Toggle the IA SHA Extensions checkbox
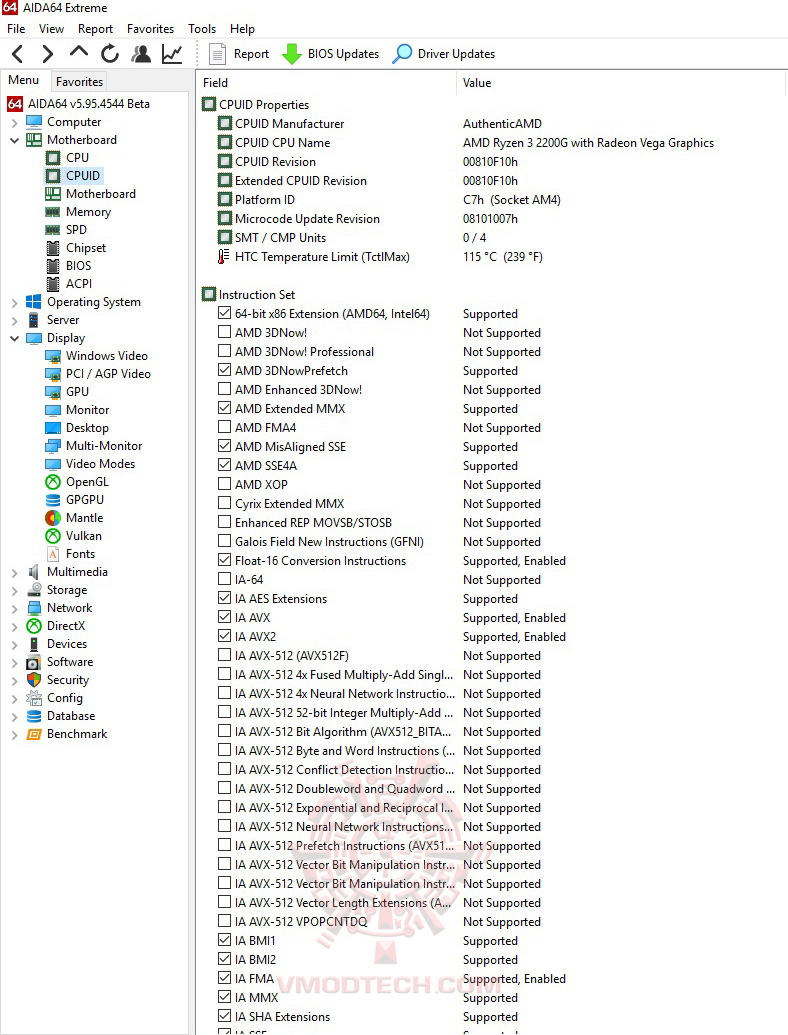Viewport: 788px width, 1035px height. (224, 1016)
